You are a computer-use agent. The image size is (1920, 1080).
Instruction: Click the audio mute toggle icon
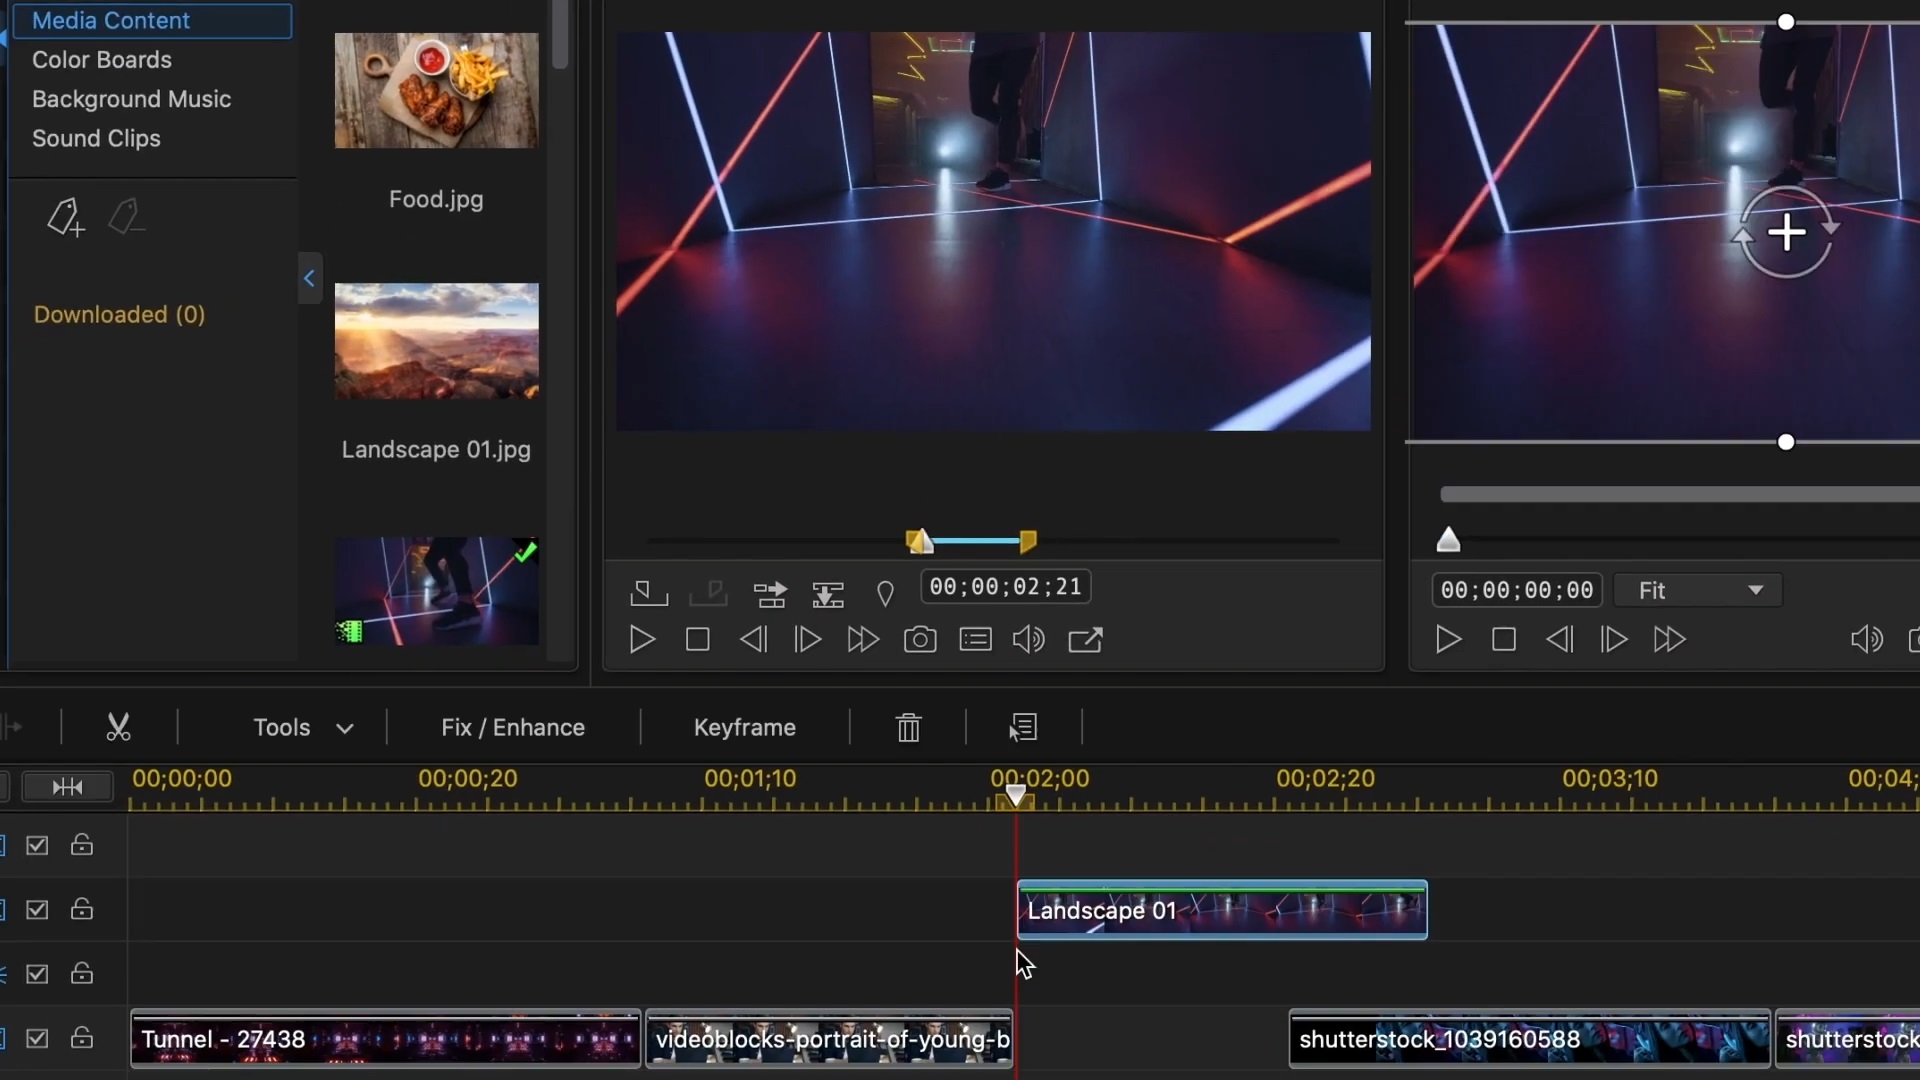tap(1030, 640)
